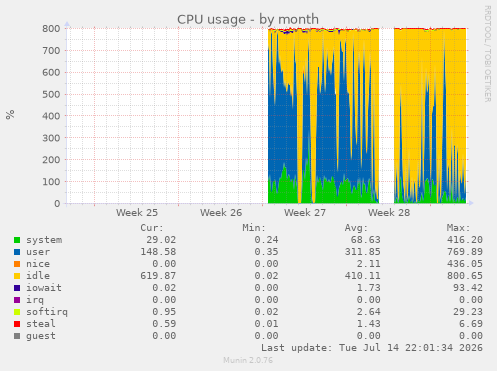Click the nice max value 436.05

tap(465, 264)
